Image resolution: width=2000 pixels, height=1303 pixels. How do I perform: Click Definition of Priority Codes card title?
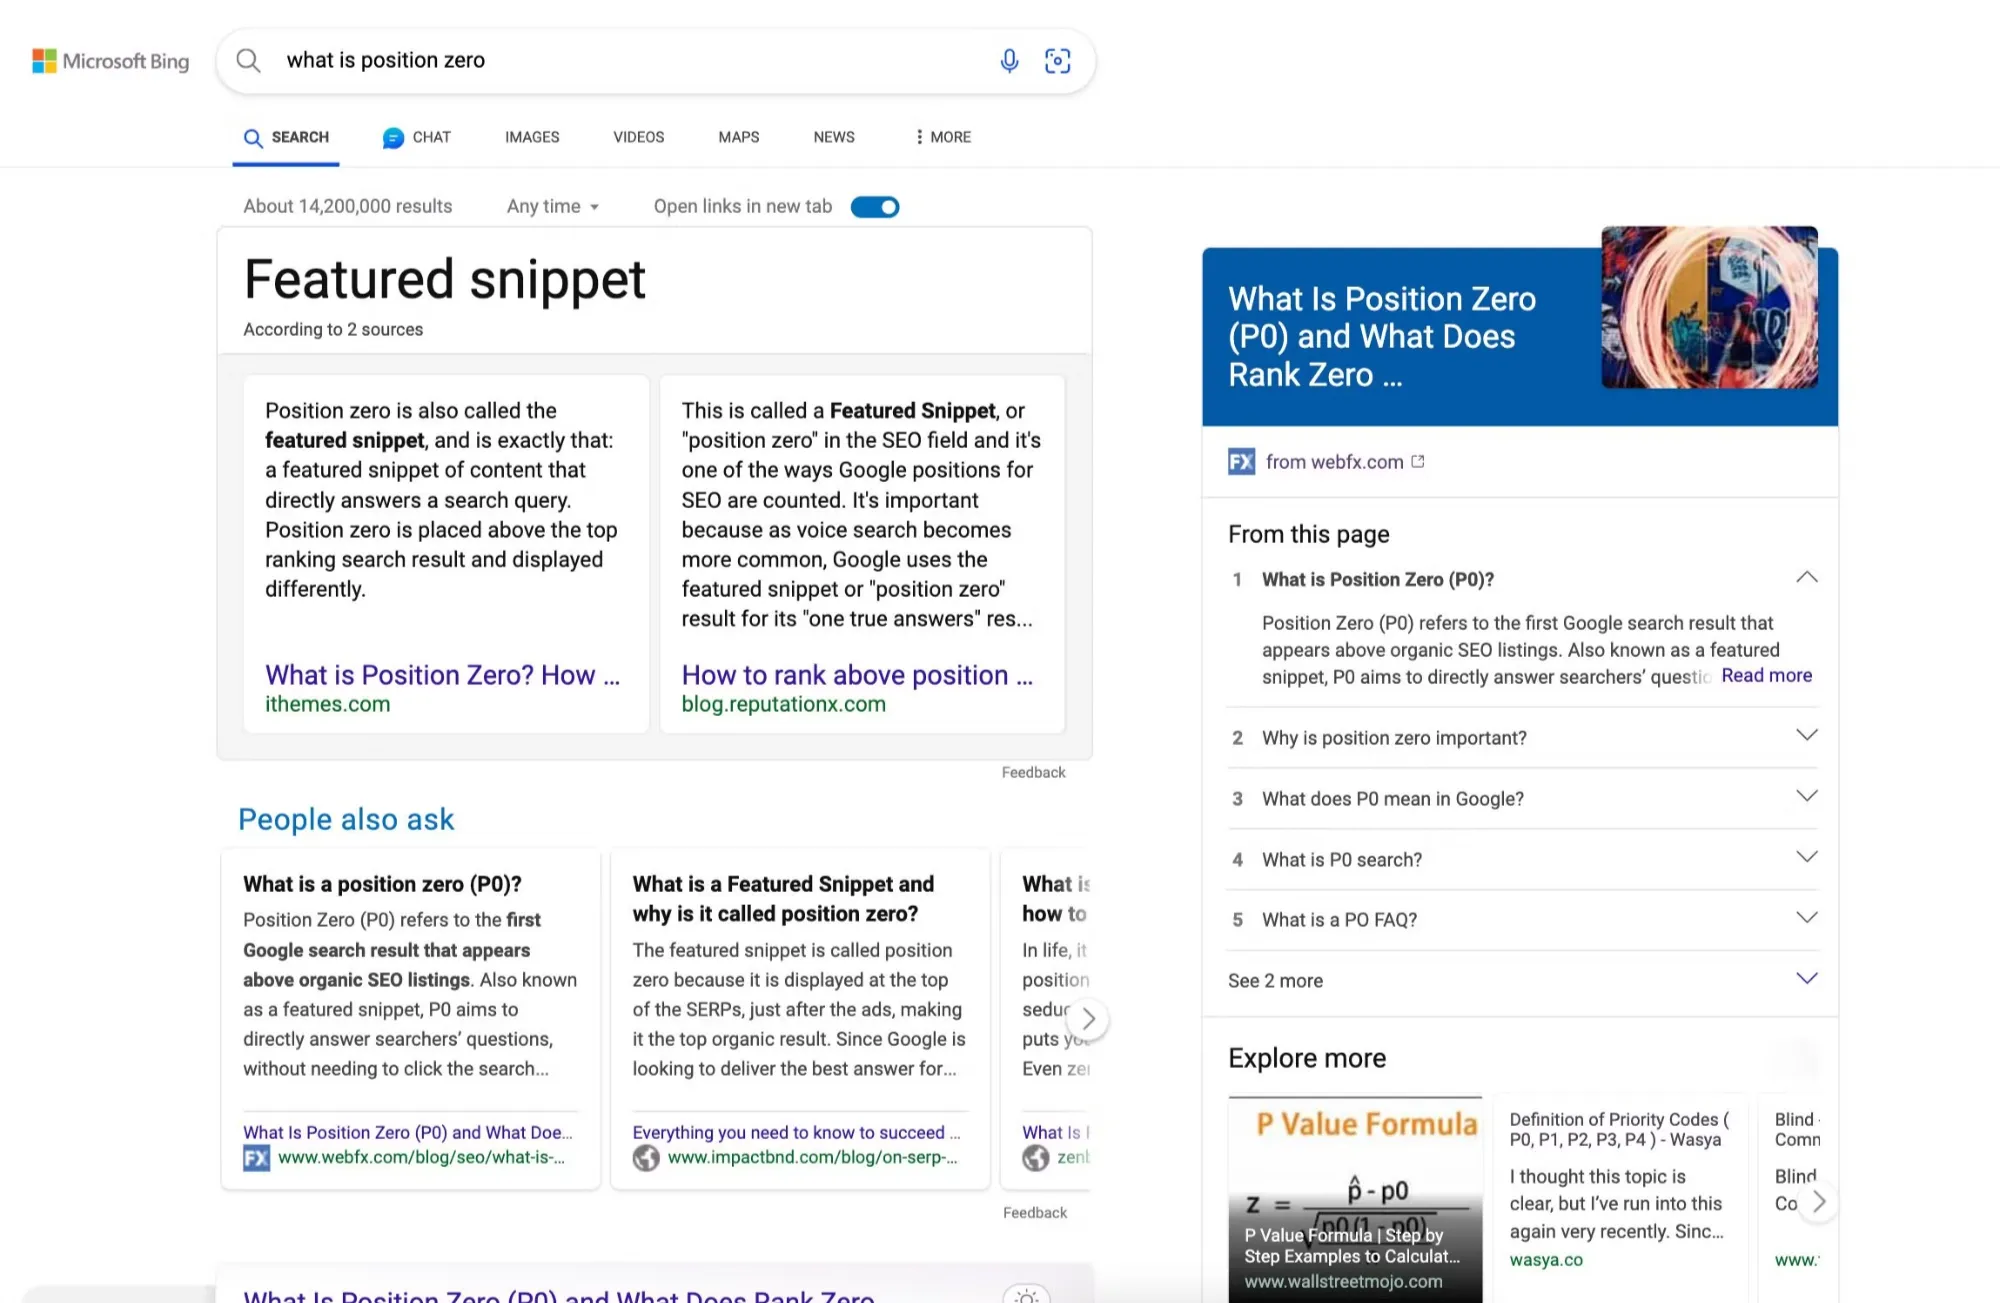tap(1619, 1130)
